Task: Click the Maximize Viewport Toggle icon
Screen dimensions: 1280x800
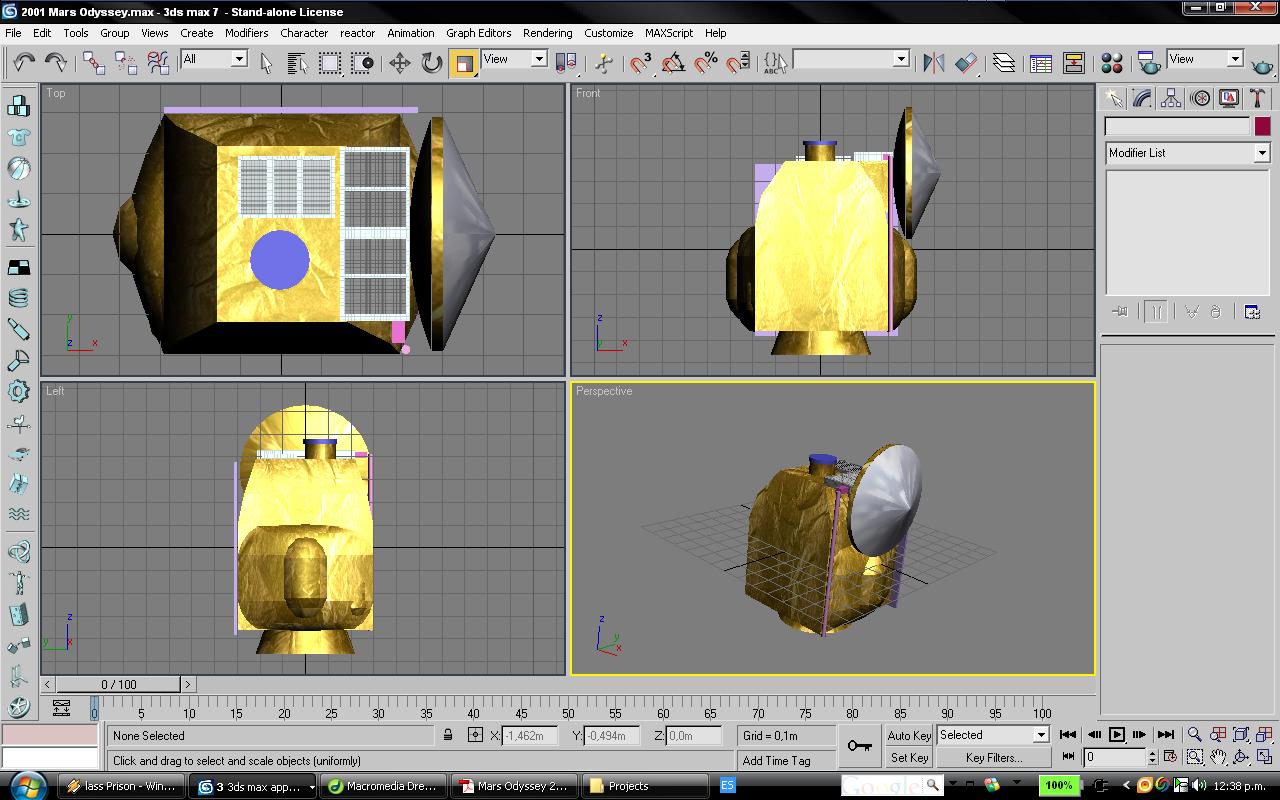Action: click(x=1264, y=757)
